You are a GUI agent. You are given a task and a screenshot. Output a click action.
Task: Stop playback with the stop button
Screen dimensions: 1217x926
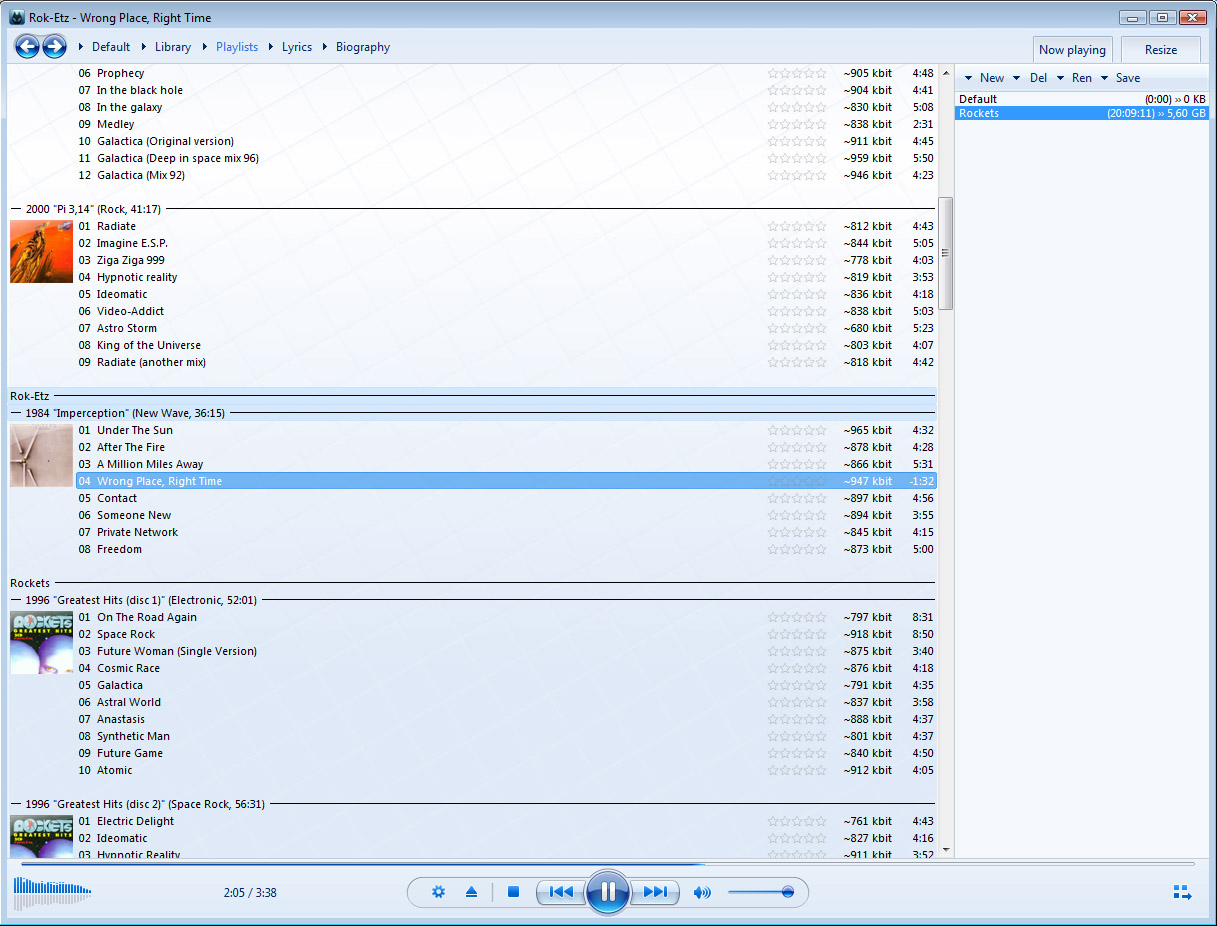(513, 892)
